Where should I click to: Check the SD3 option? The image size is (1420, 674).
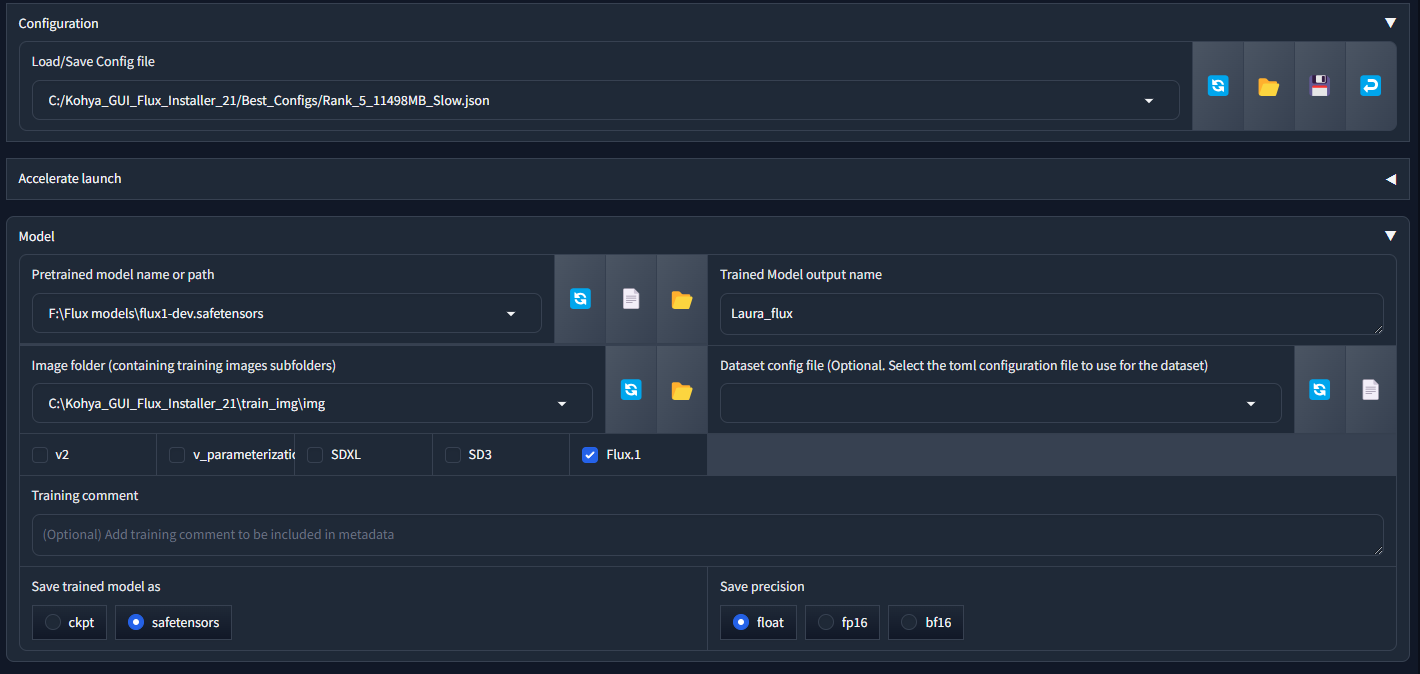(453, 455)
